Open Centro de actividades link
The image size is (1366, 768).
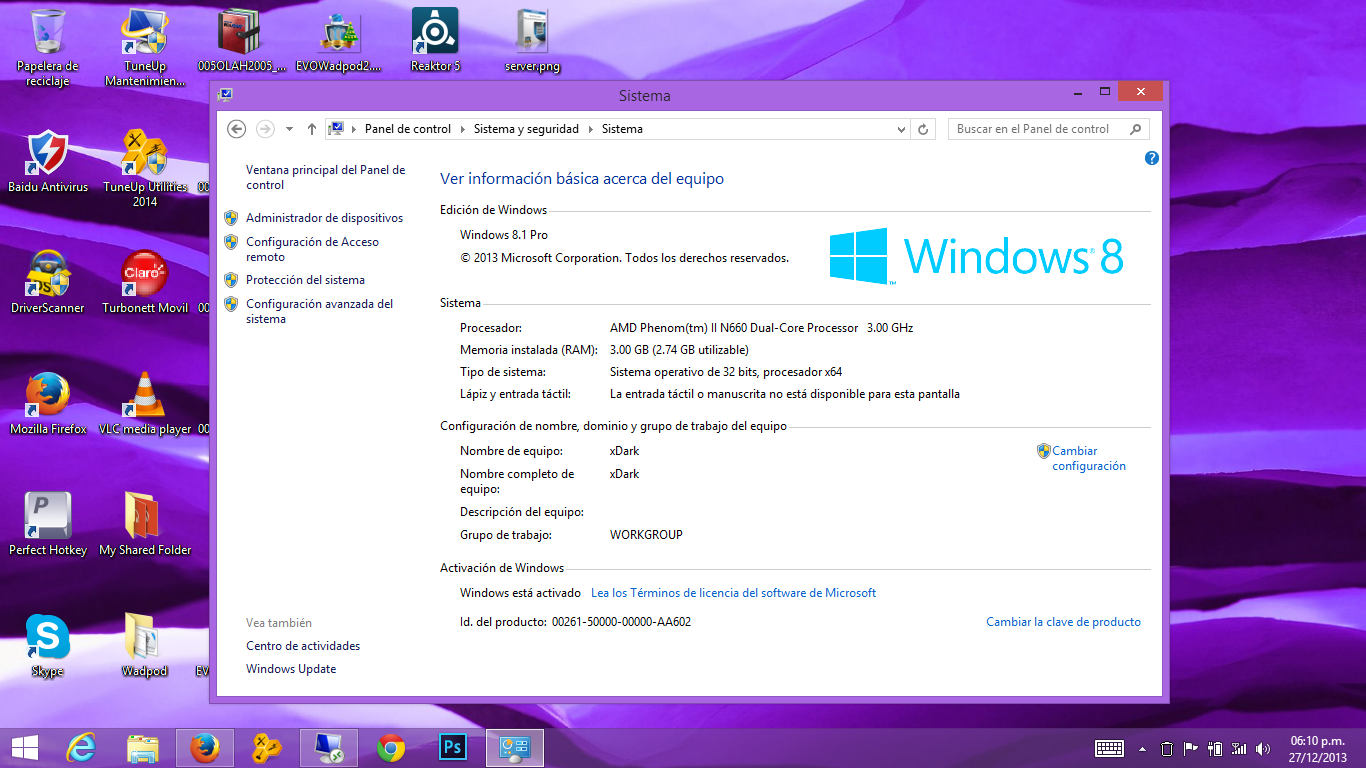point(303,646)
